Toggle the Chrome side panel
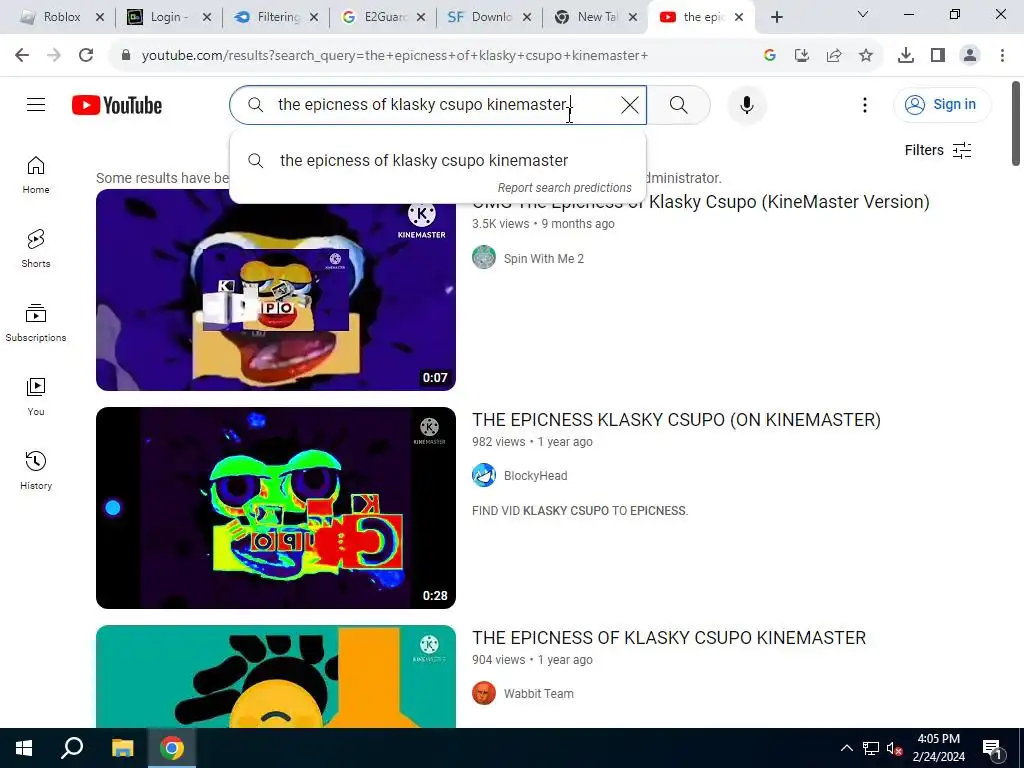The height and width of the screenshot is (768, 1024). coord(938,56)
